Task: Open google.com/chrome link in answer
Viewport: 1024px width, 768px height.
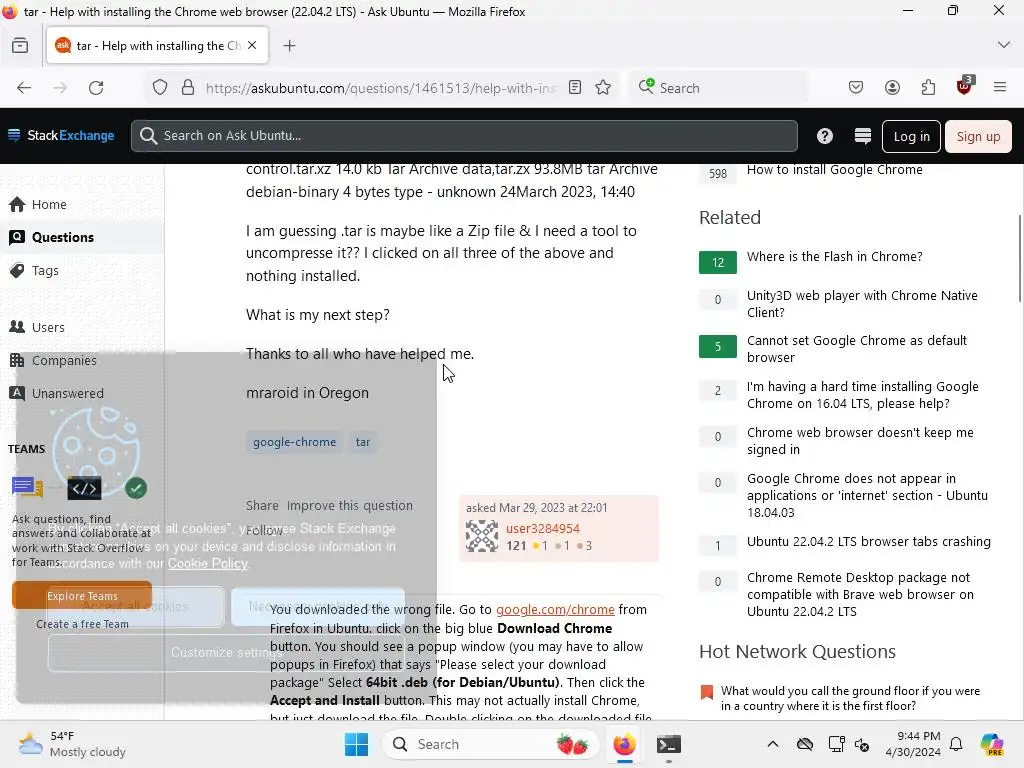Action: click(555, 609)
